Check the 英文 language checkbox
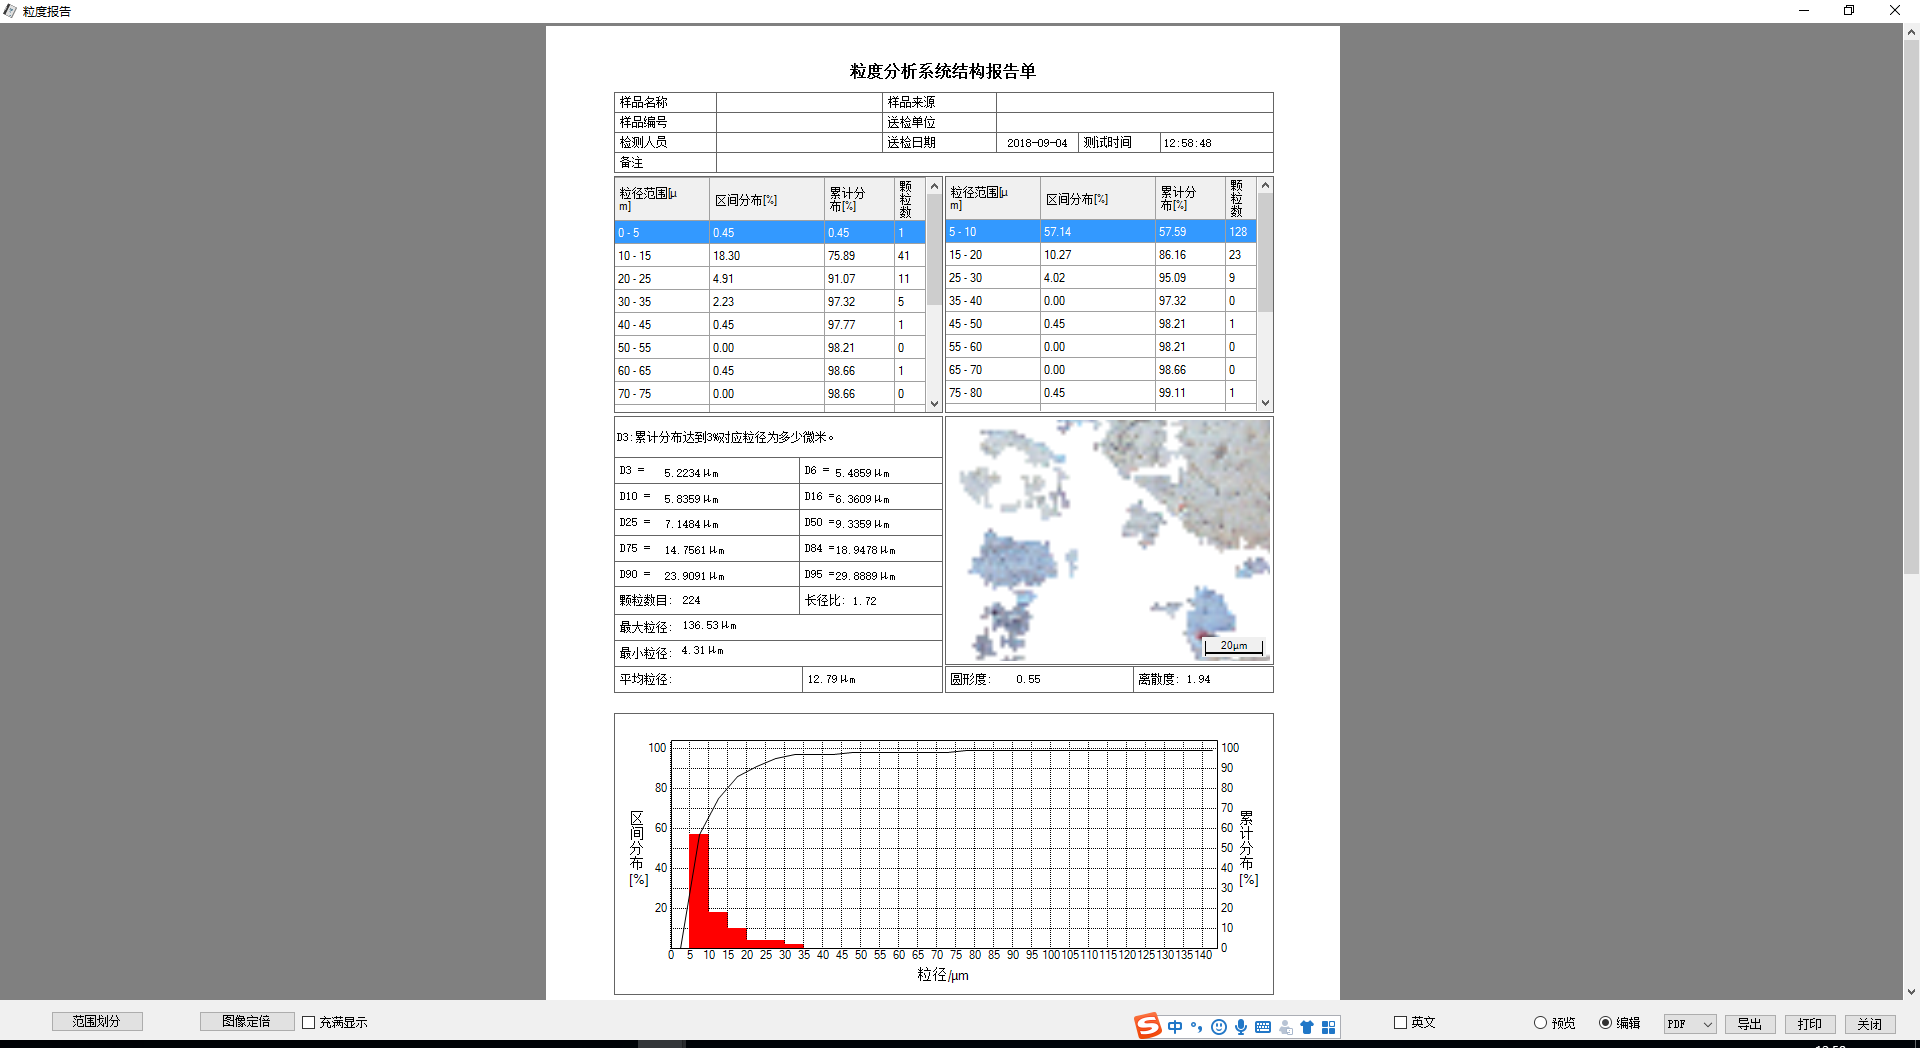 tap(1400, 1022)
